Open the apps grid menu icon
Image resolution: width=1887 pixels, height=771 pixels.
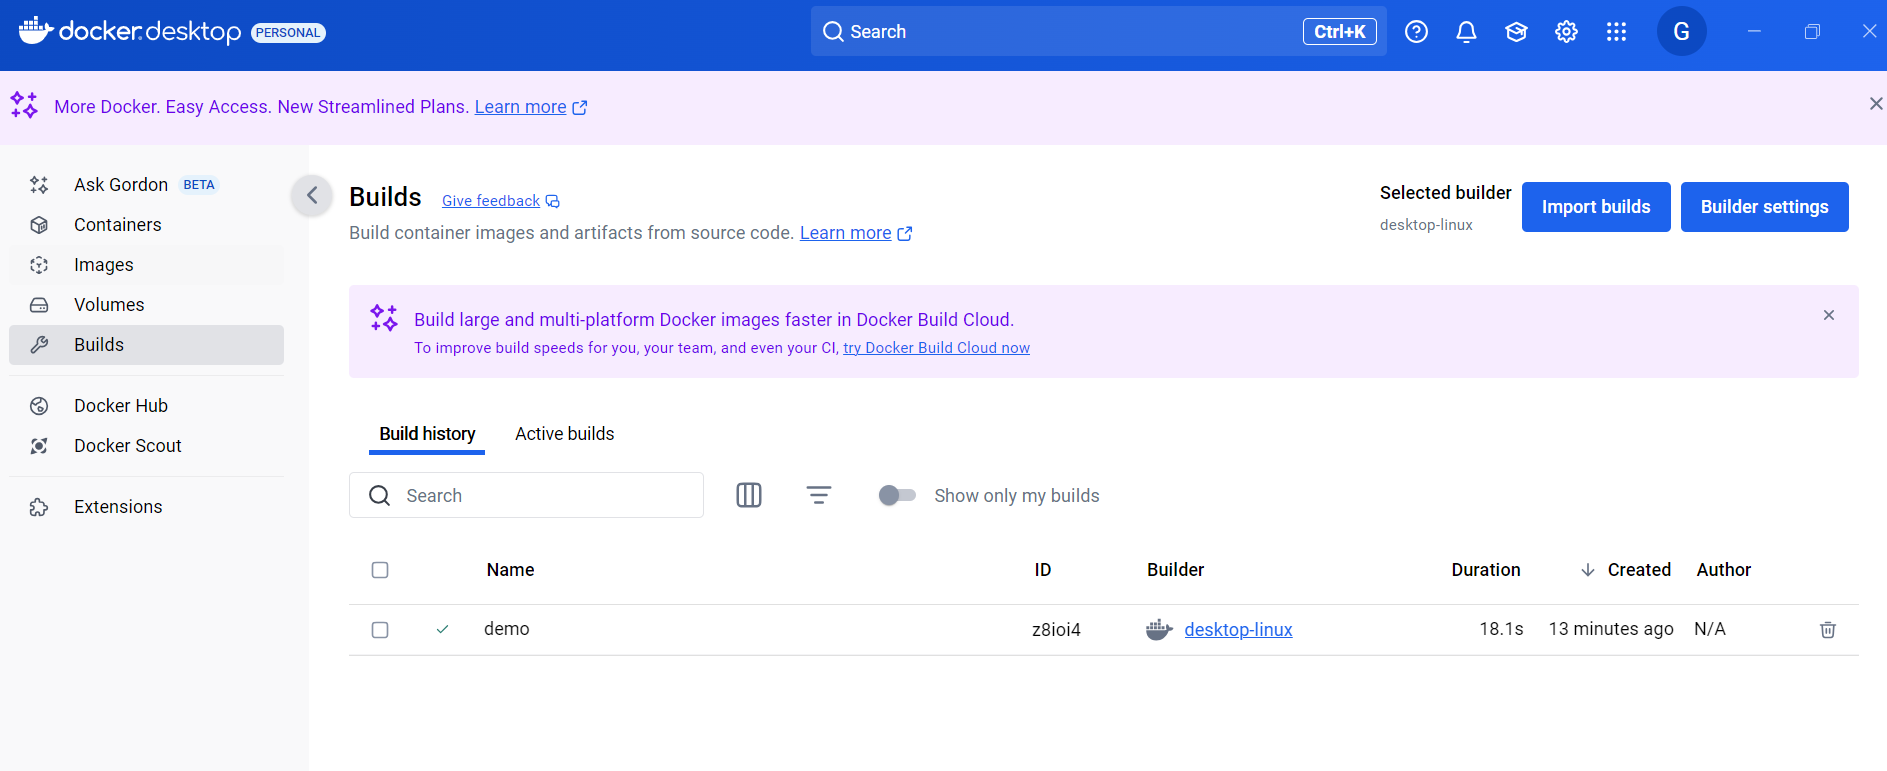(1616, 32)
